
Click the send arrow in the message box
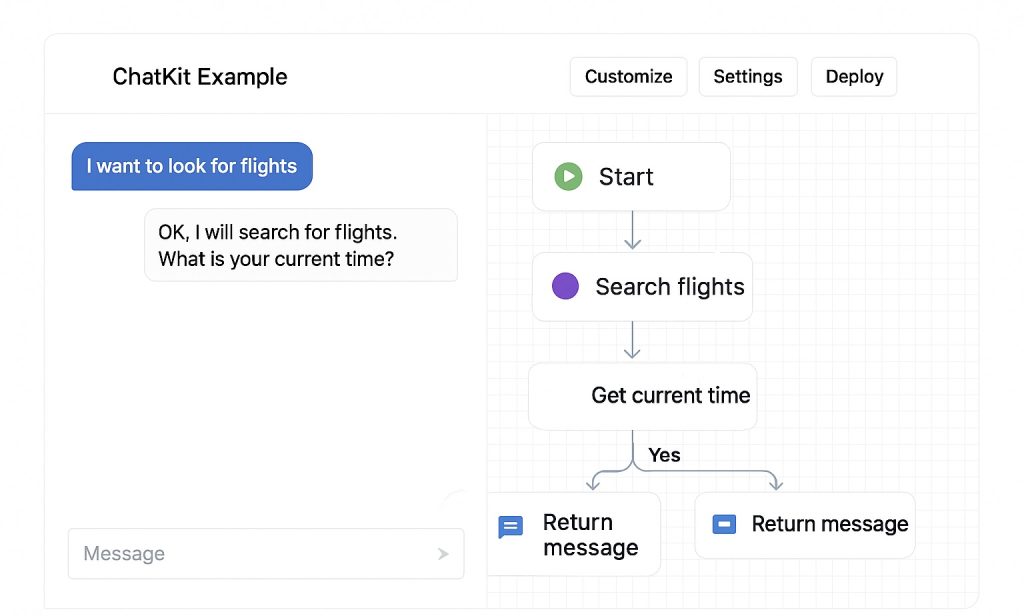[442, 553]
